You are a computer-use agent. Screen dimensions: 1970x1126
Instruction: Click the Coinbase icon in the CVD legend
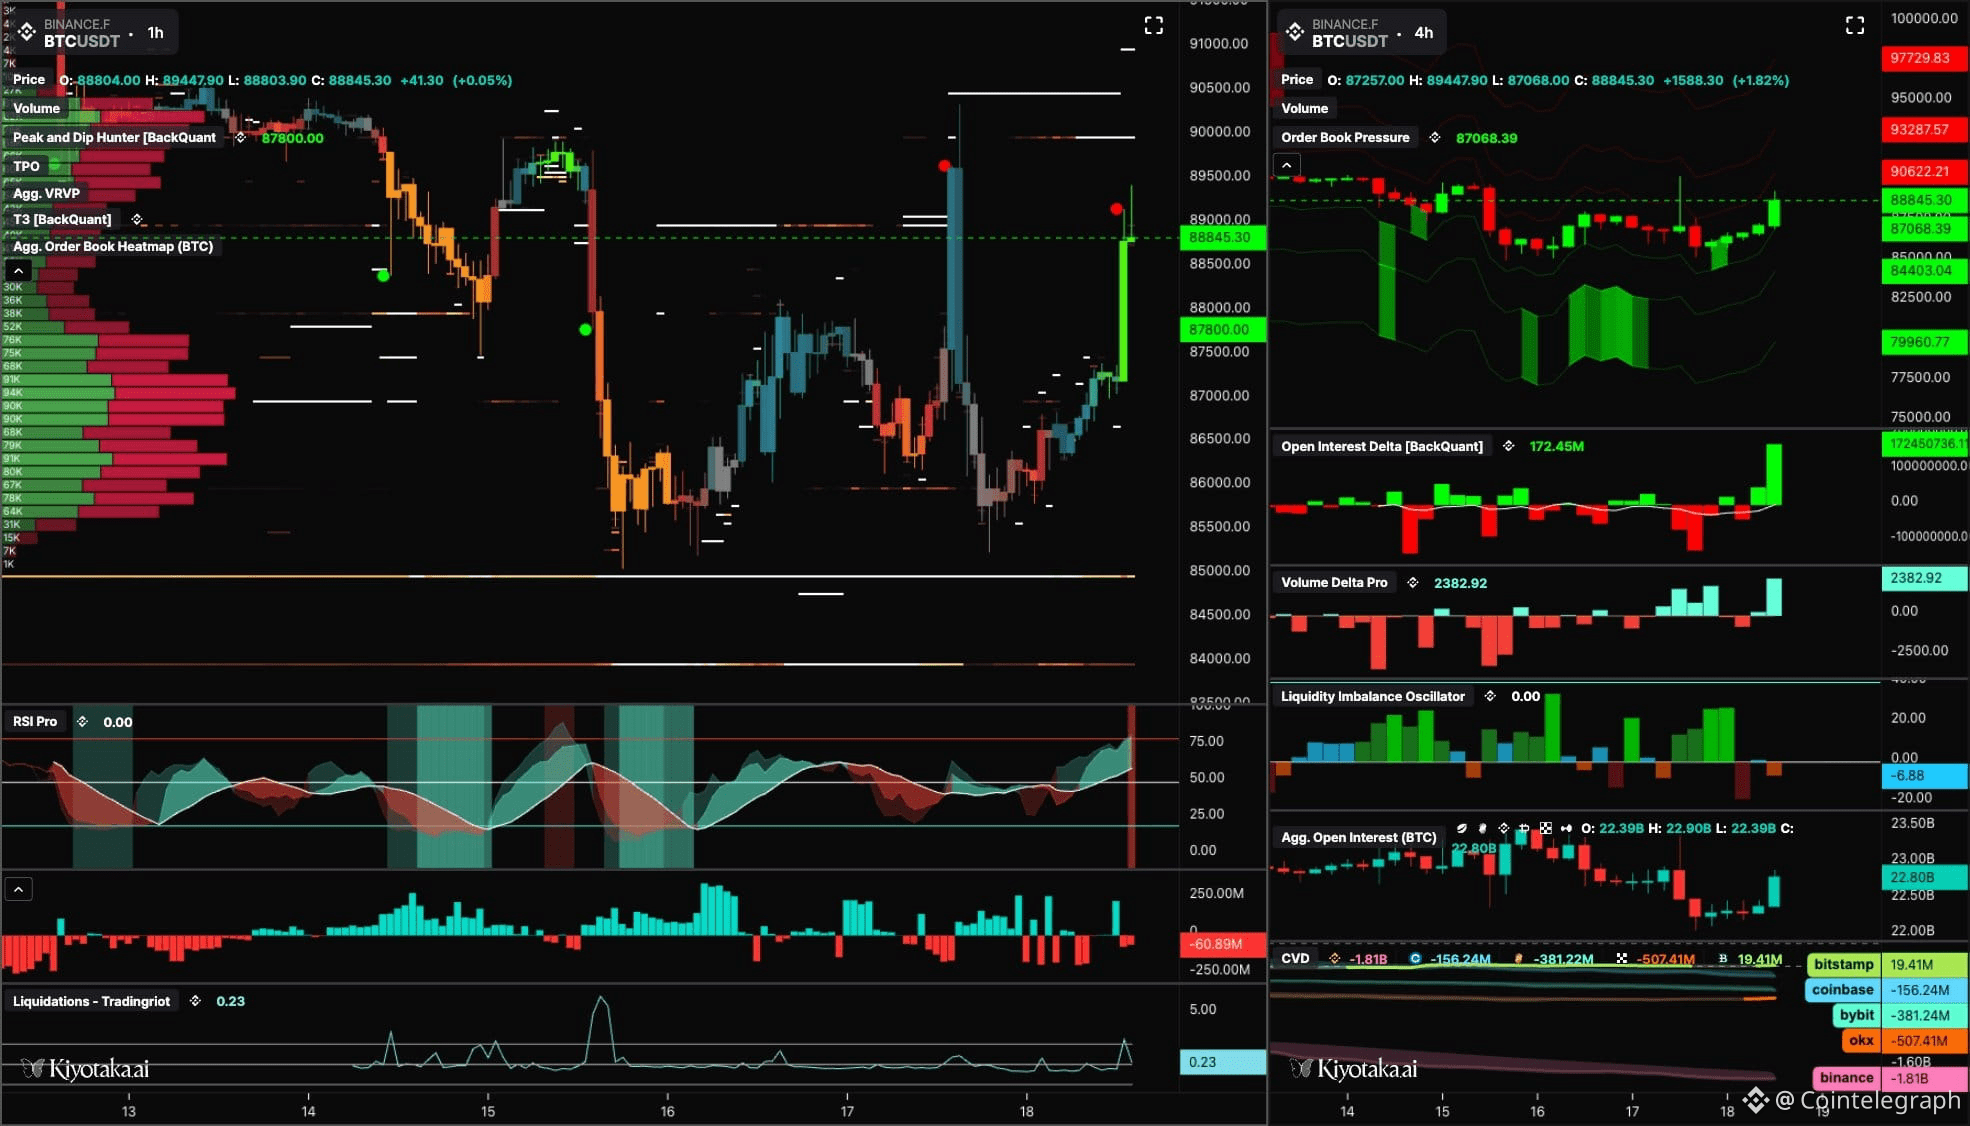(x=1415, y=959)
